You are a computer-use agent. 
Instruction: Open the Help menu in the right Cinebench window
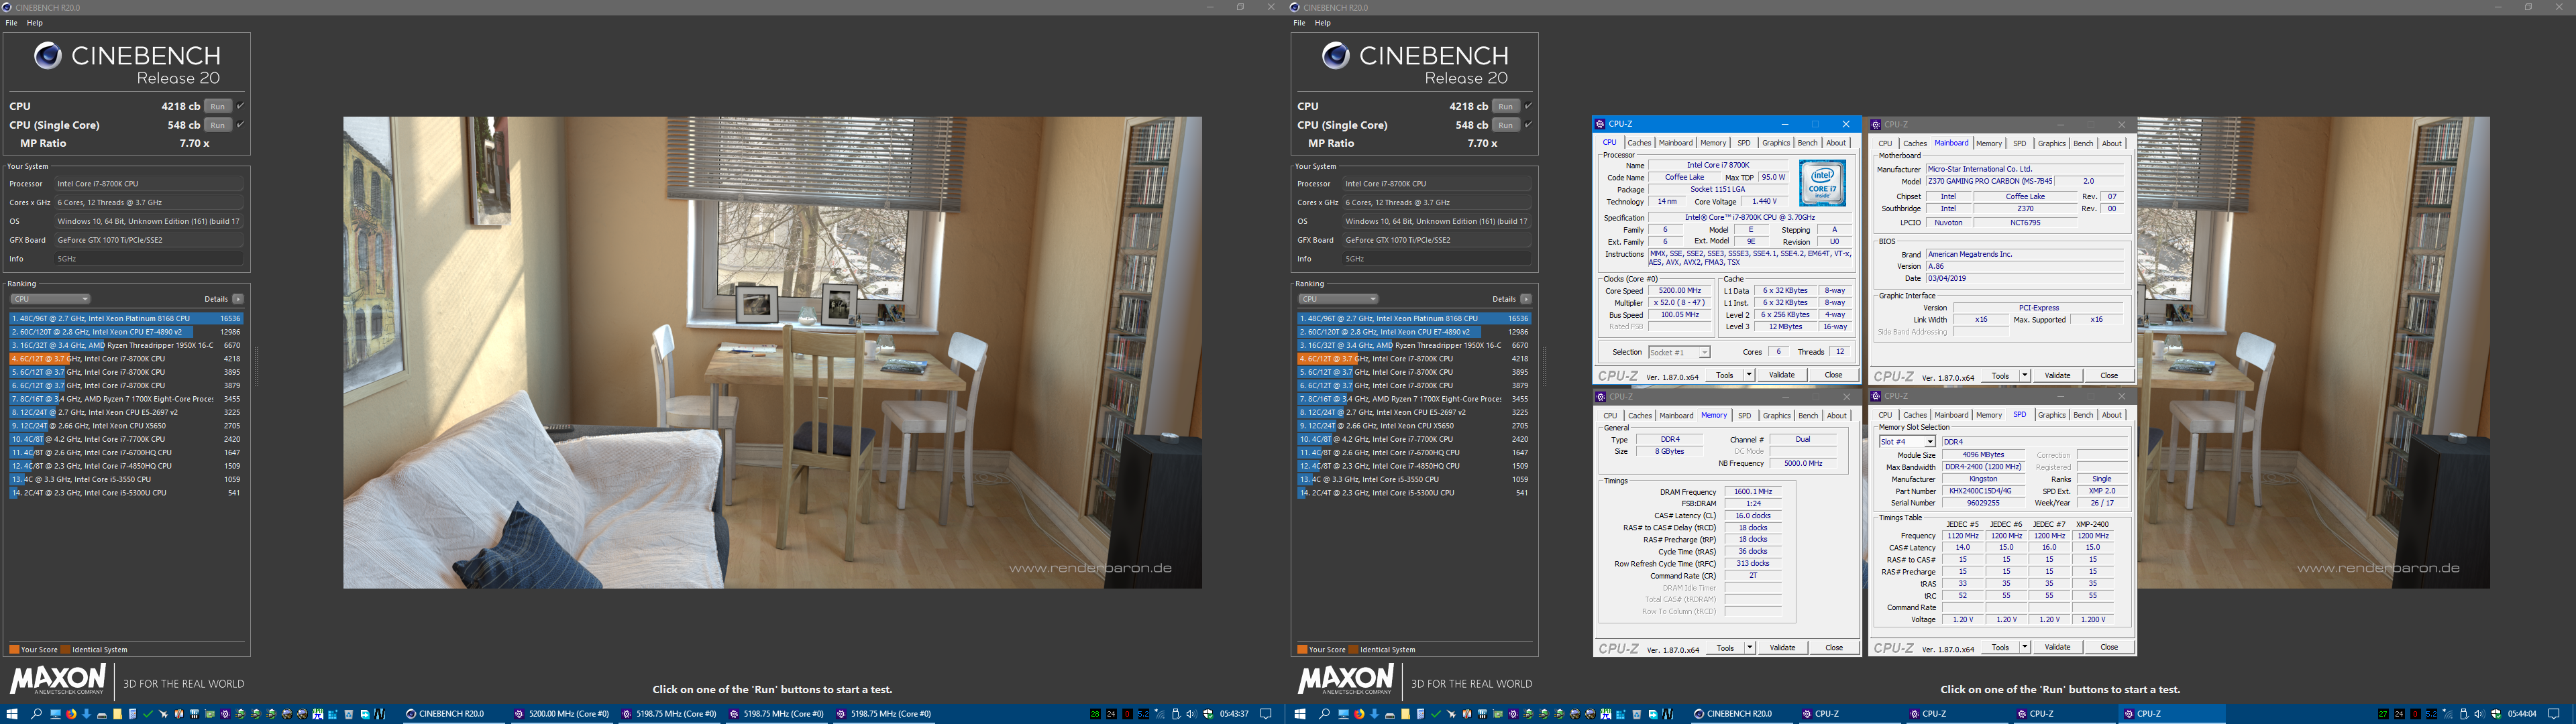tap(1322, 22)
